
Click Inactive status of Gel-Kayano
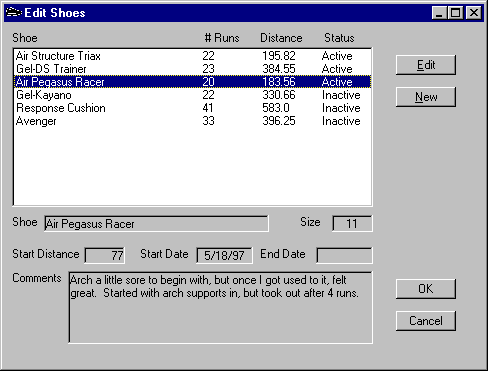pyautogui.click(x=341, y=95)
